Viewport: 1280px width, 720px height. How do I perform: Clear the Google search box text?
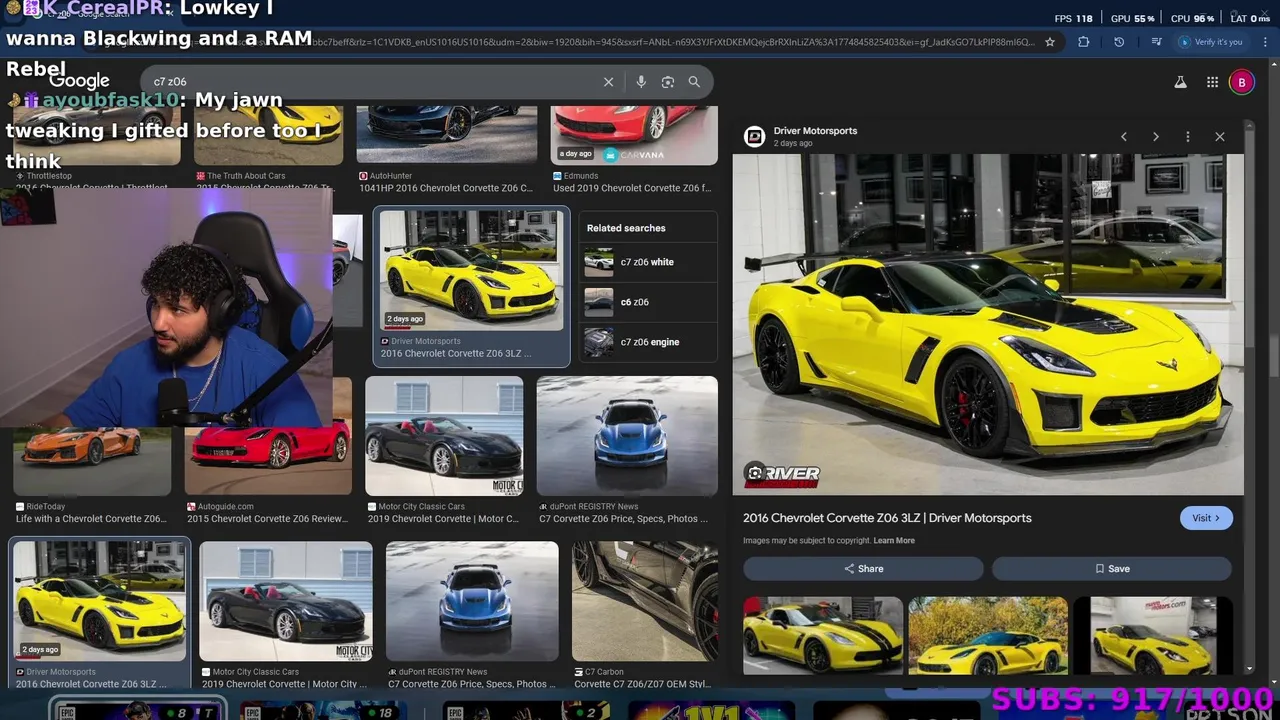tap(608, 82)
